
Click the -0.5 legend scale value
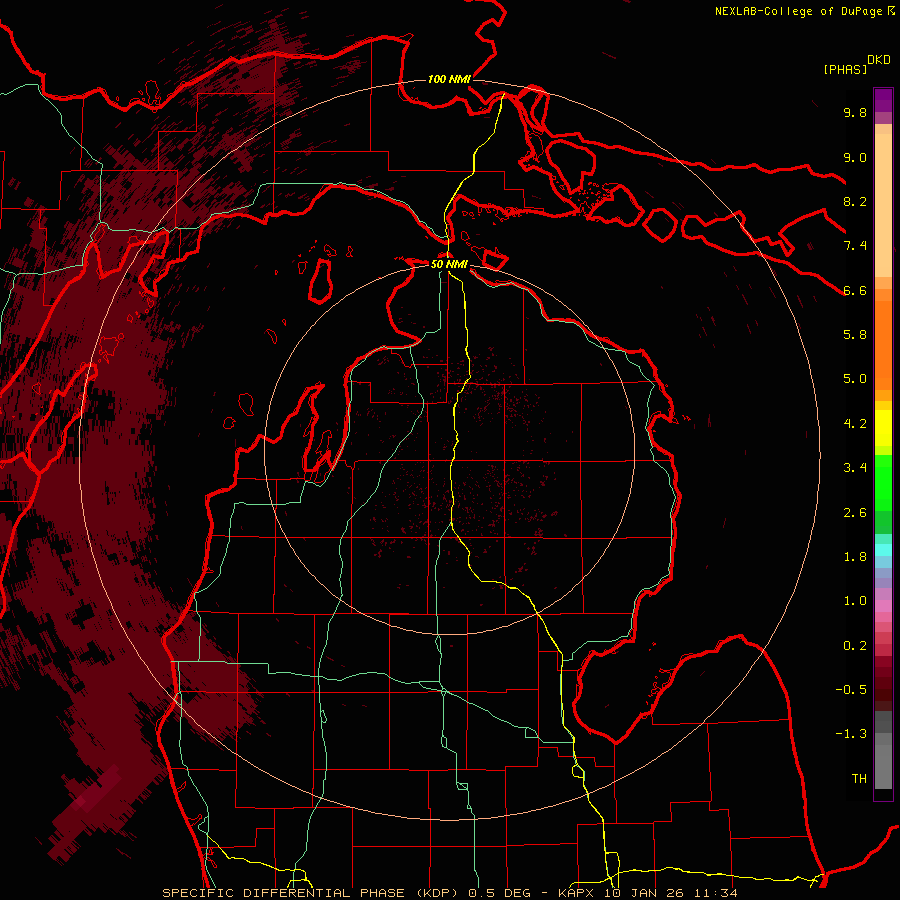coord(851,690)
